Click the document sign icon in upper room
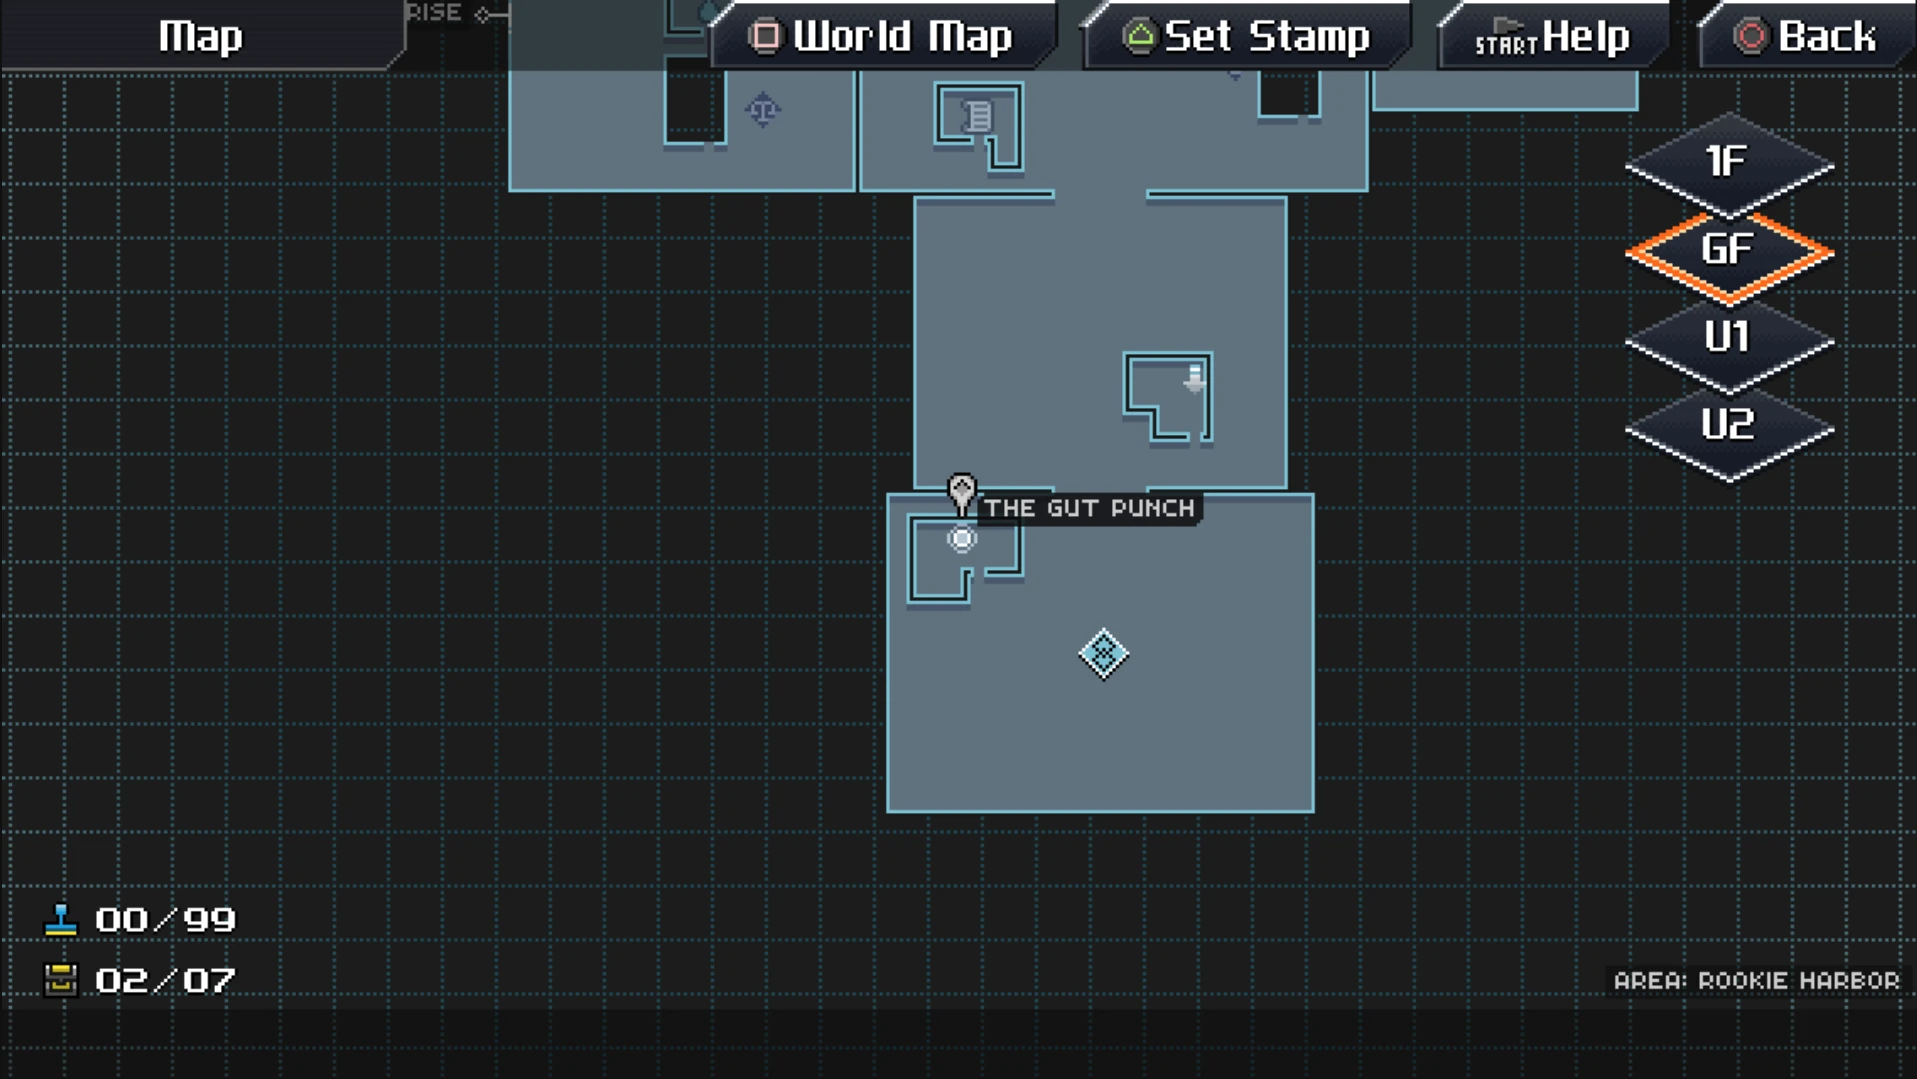Screen dimensions: 1917x1079 [979, 117]
